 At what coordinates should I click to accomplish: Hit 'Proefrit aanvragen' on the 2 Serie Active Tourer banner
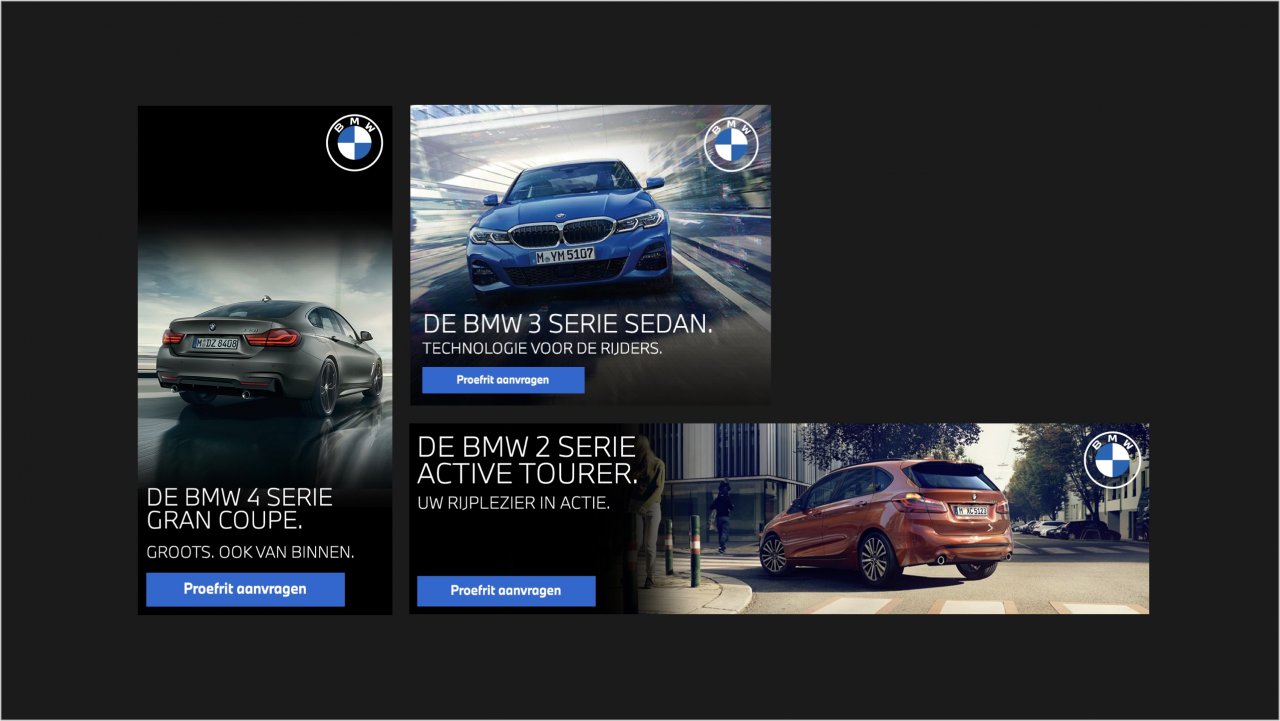pos(506,591)
